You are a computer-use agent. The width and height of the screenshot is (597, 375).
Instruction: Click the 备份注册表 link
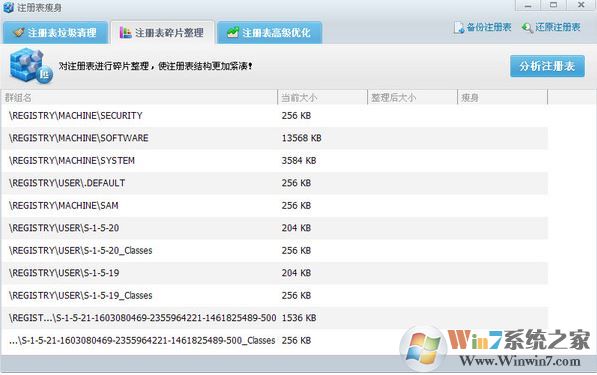click(x=489, y=27)
